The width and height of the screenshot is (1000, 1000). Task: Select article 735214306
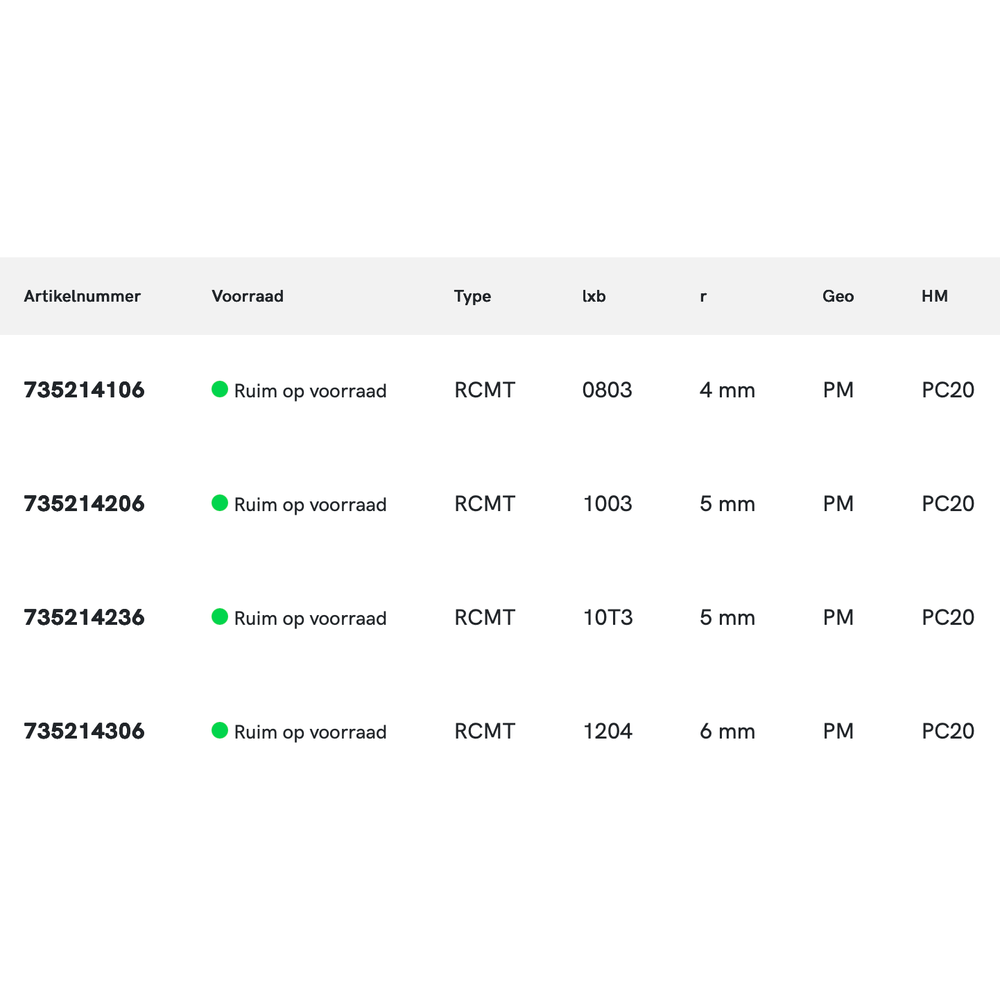click(84, 731)
